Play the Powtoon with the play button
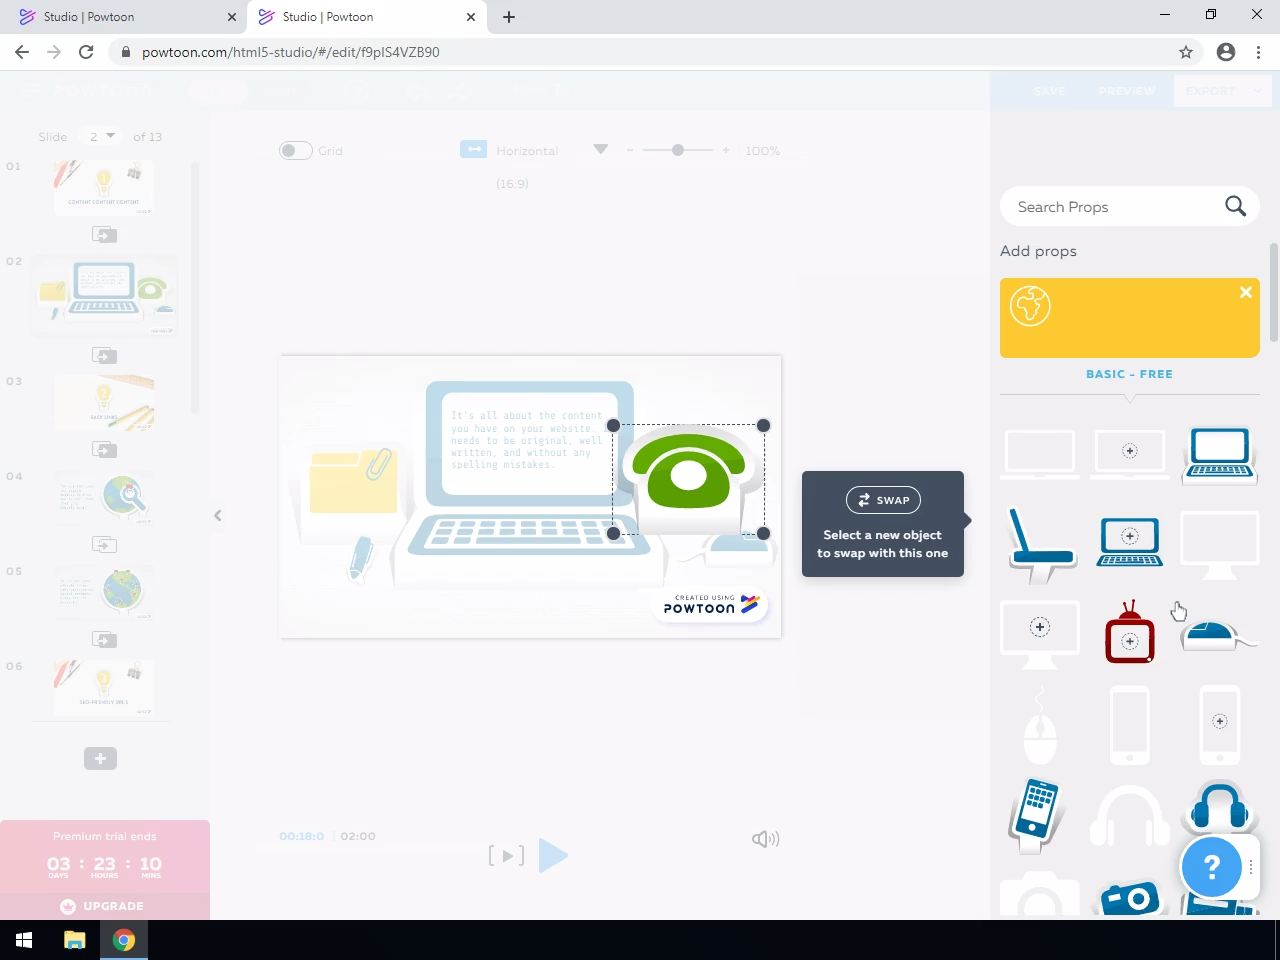 [x=553, y=855]
